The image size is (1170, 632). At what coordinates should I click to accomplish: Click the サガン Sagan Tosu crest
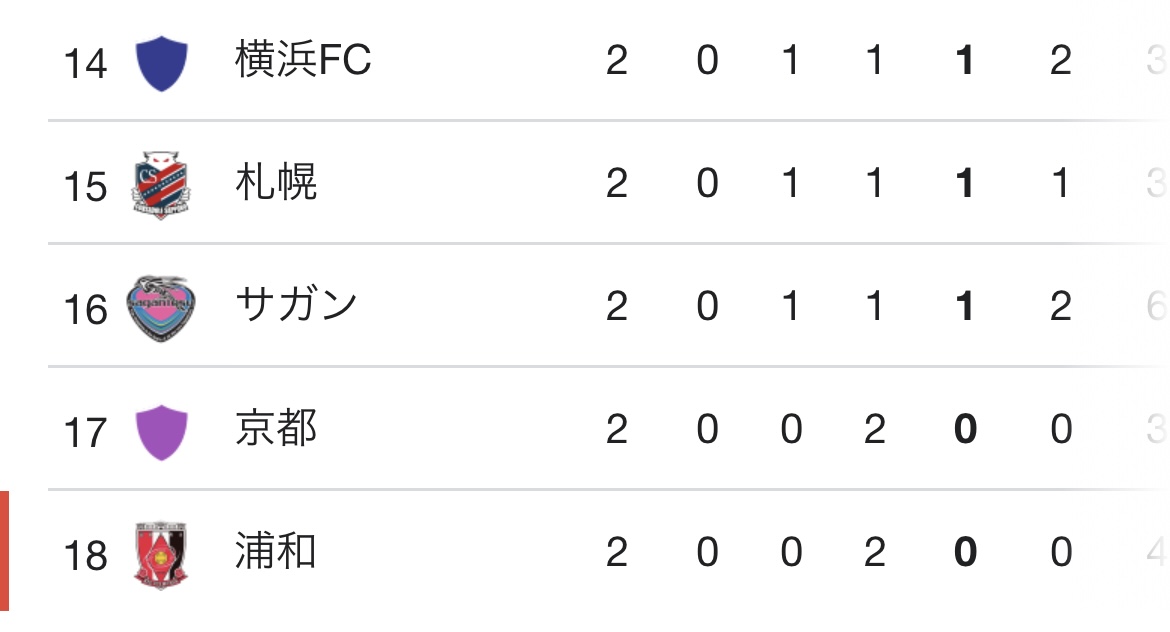[160, 308]
